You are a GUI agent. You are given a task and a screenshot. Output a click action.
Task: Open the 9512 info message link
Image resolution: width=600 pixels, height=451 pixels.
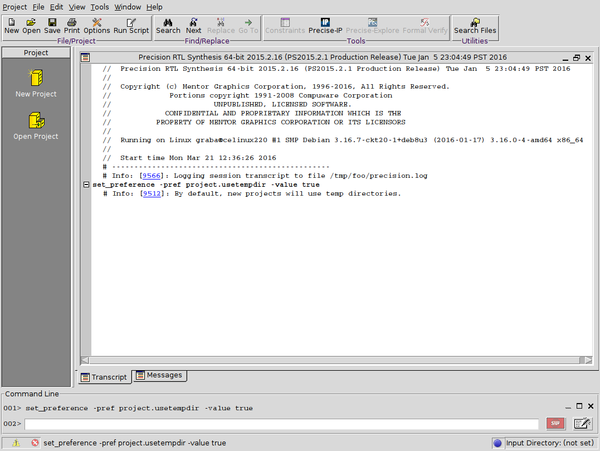pyautogui.click(x=151, y=193)
